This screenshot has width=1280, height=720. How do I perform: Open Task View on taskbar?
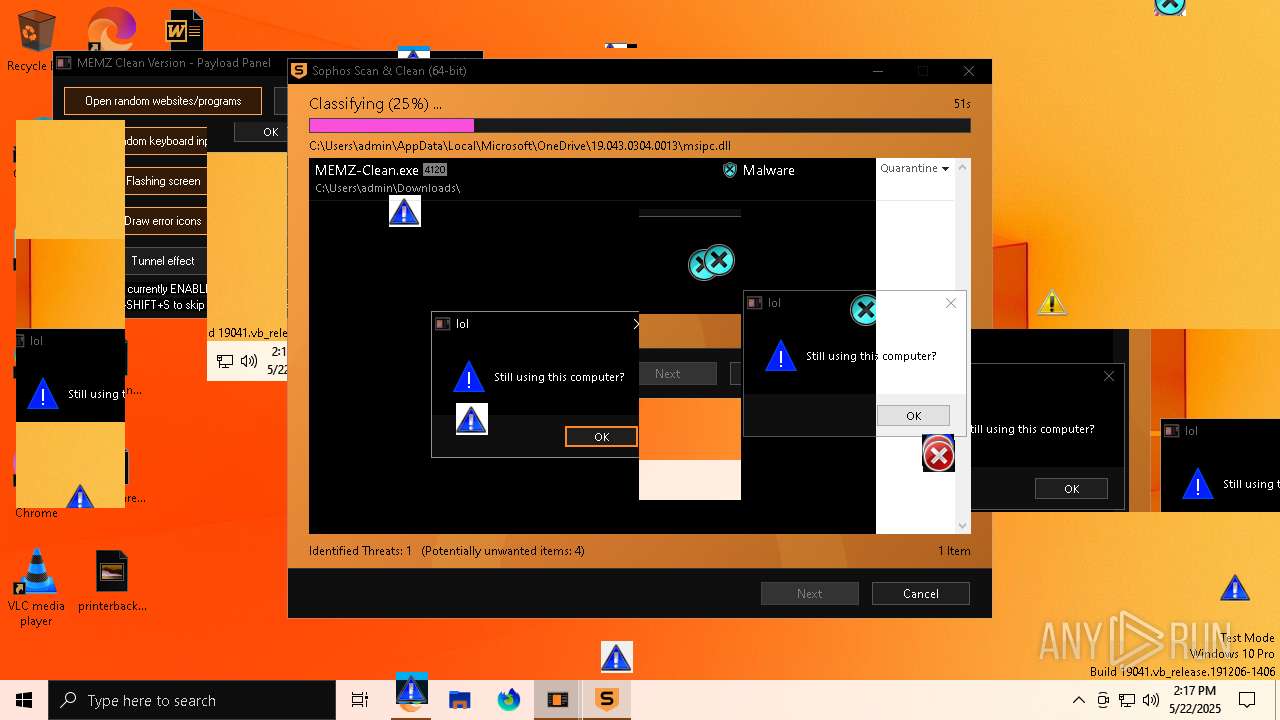360,700
